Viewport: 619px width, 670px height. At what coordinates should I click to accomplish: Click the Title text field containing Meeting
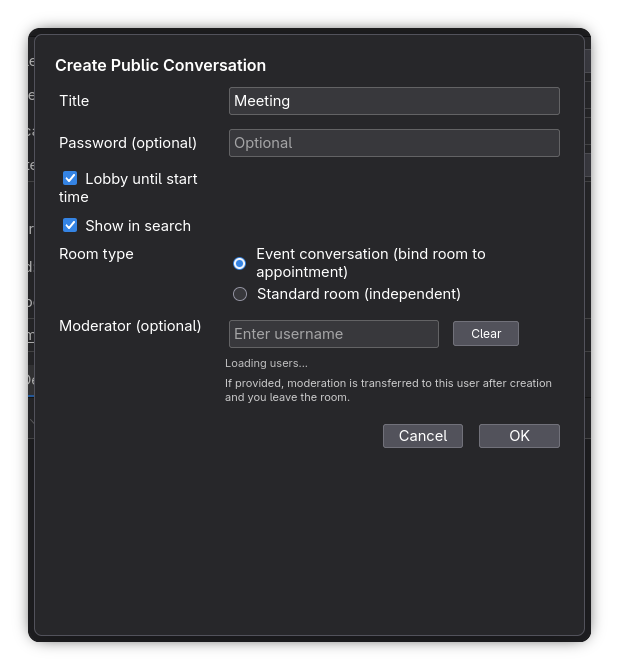click(x=393, y=101)
